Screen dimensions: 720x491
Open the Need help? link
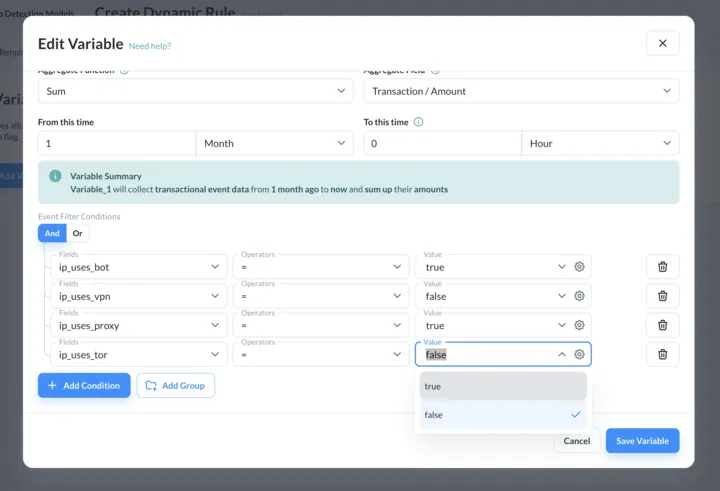pyautogui.click(x=150, y=46)
